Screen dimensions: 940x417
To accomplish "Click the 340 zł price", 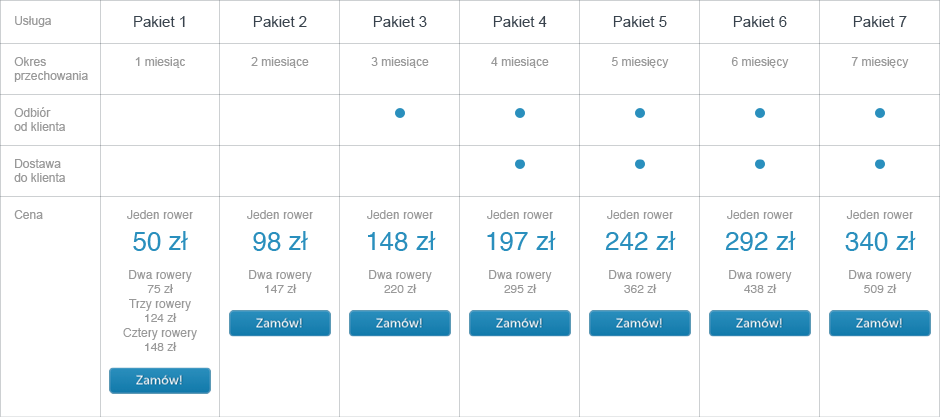I will click(x=880, y=242).
